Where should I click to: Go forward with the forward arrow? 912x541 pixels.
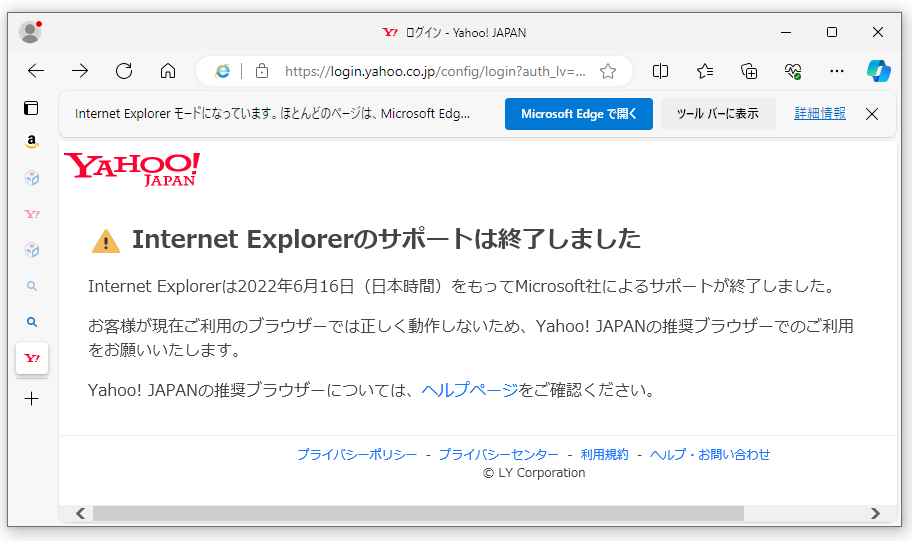(x=80, y=71)
